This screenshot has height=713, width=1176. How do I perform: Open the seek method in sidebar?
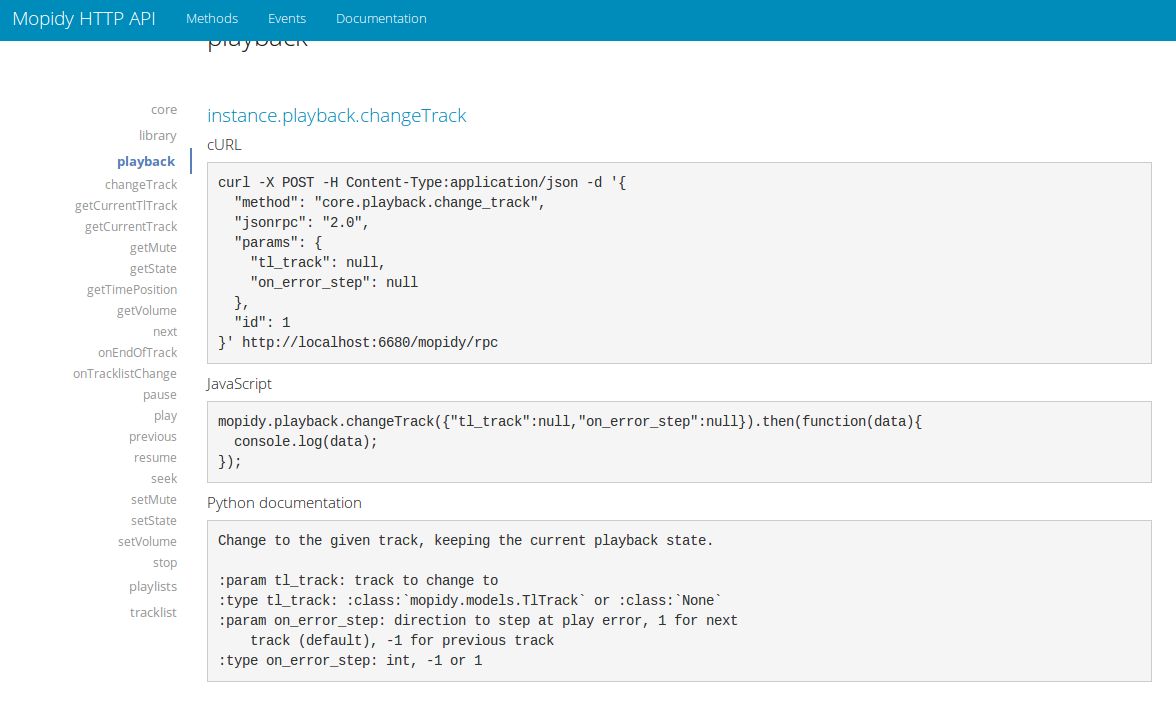click(x=164, y=479)
